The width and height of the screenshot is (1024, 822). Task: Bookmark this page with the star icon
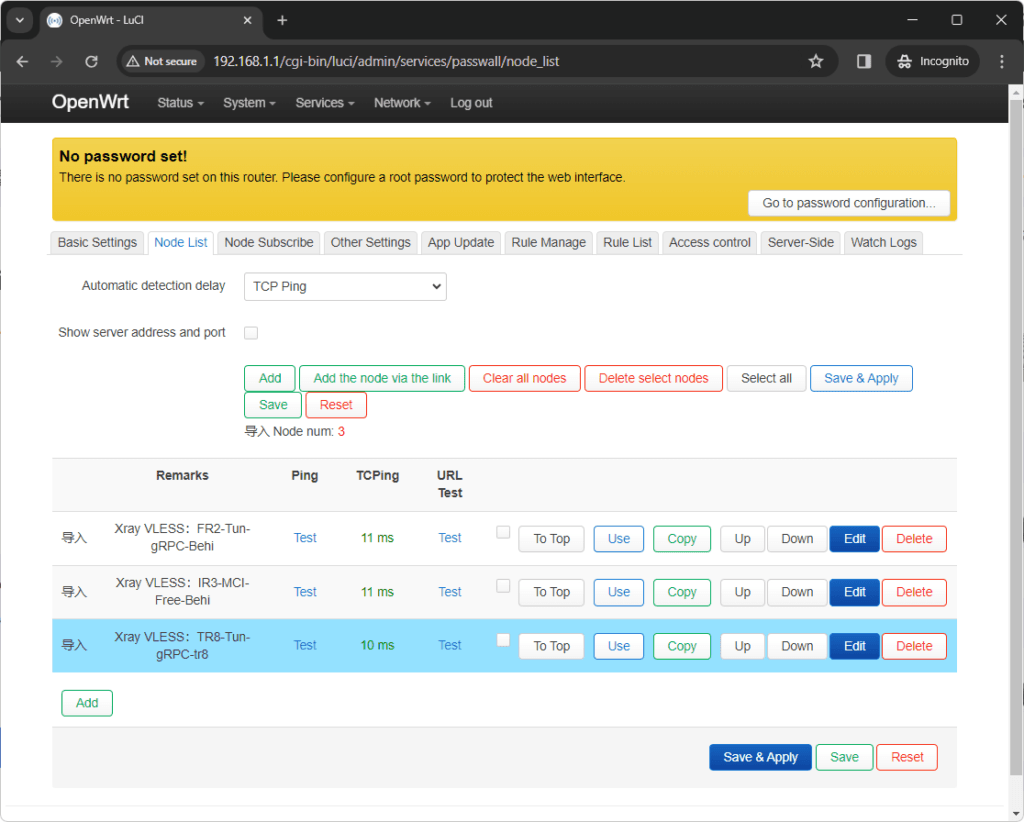tap(816, 61)
